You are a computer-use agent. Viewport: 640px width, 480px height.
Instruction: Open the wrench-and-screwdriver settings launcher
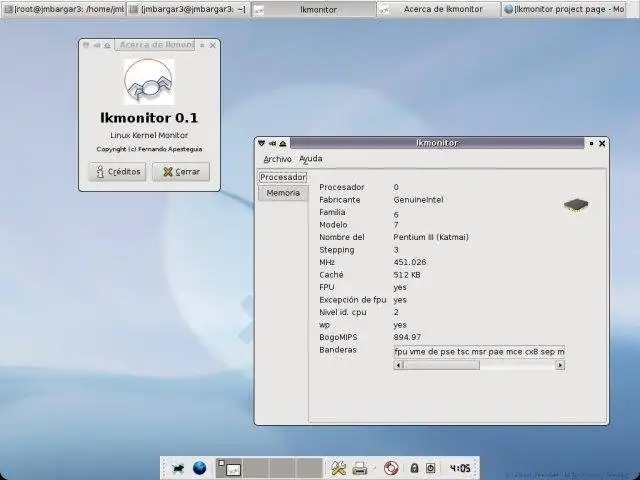[x=338, y=468]
